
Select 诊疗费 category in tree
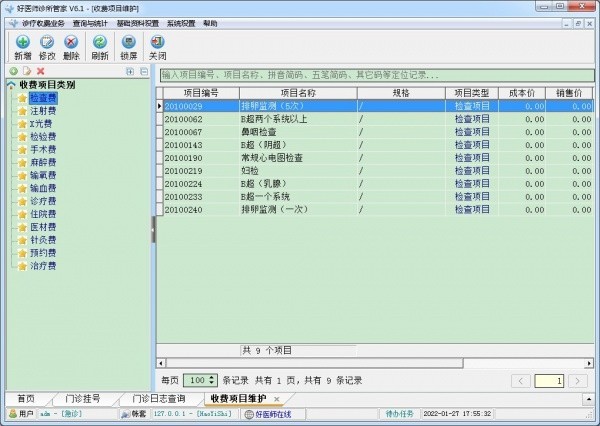(43, 201)
